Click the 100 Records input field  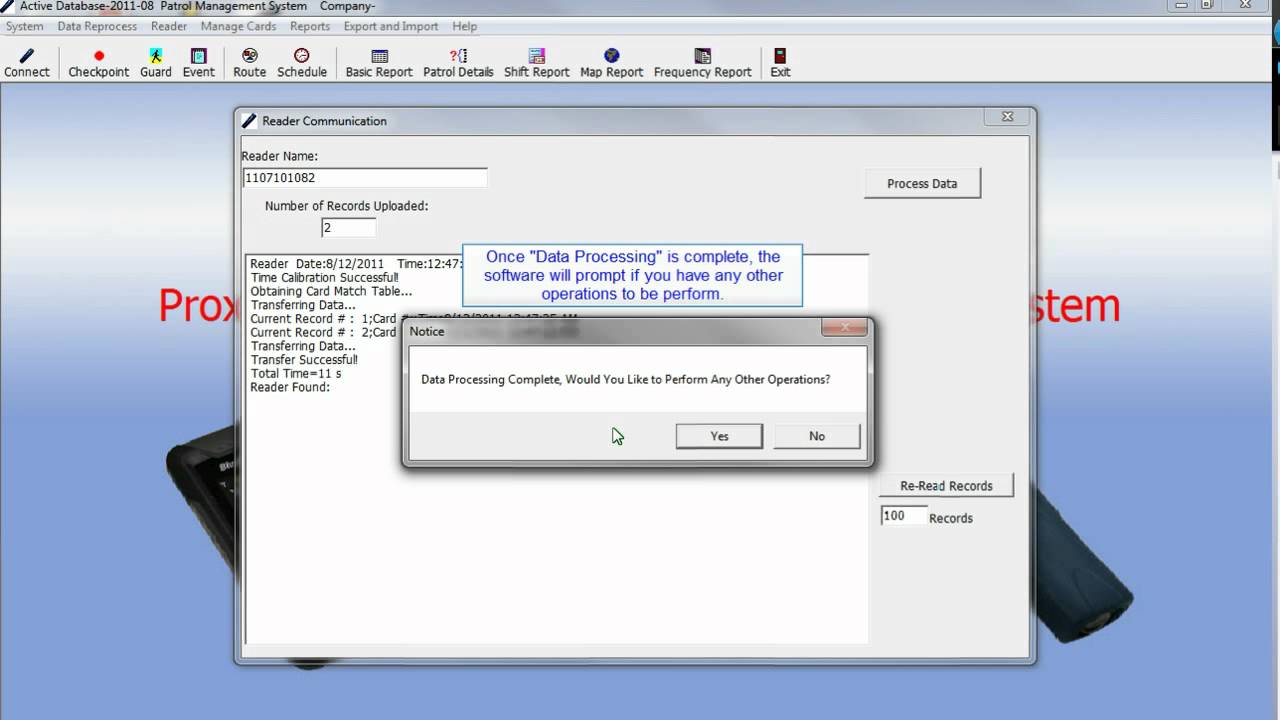point(903,516)
